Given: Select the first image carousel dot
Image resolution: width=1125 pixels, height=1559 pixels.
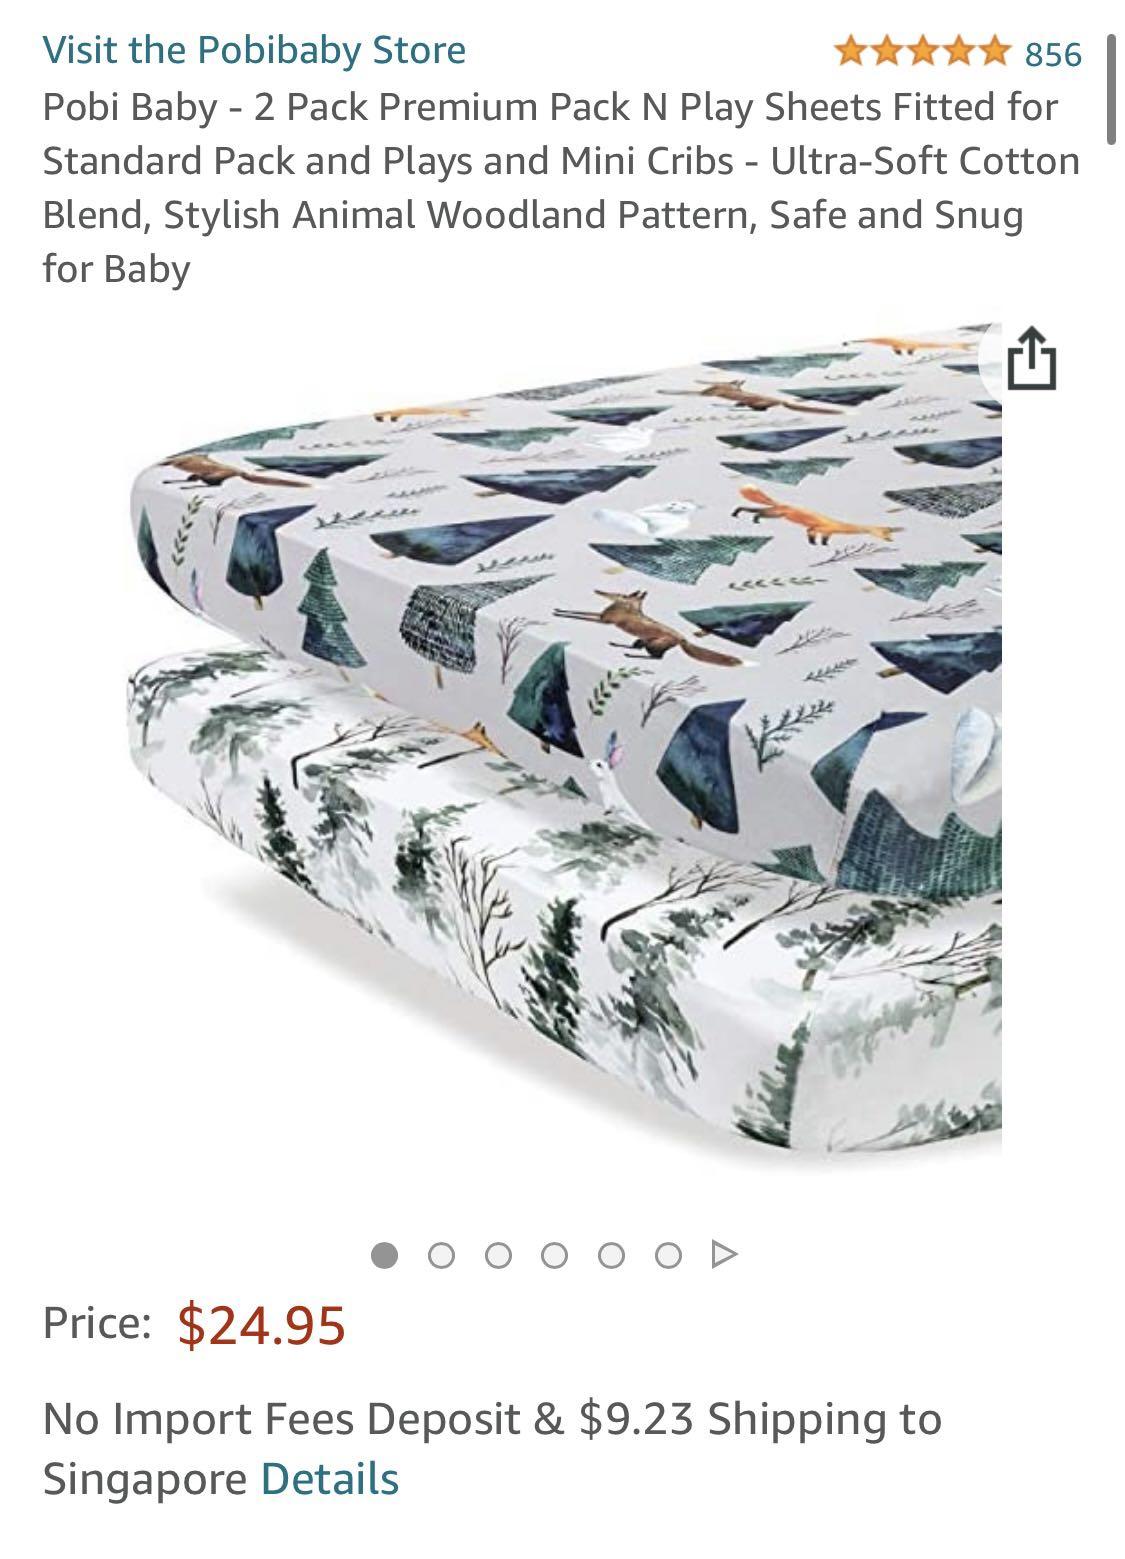Looking at the screenshot, I should click(x=384, y=1254).
